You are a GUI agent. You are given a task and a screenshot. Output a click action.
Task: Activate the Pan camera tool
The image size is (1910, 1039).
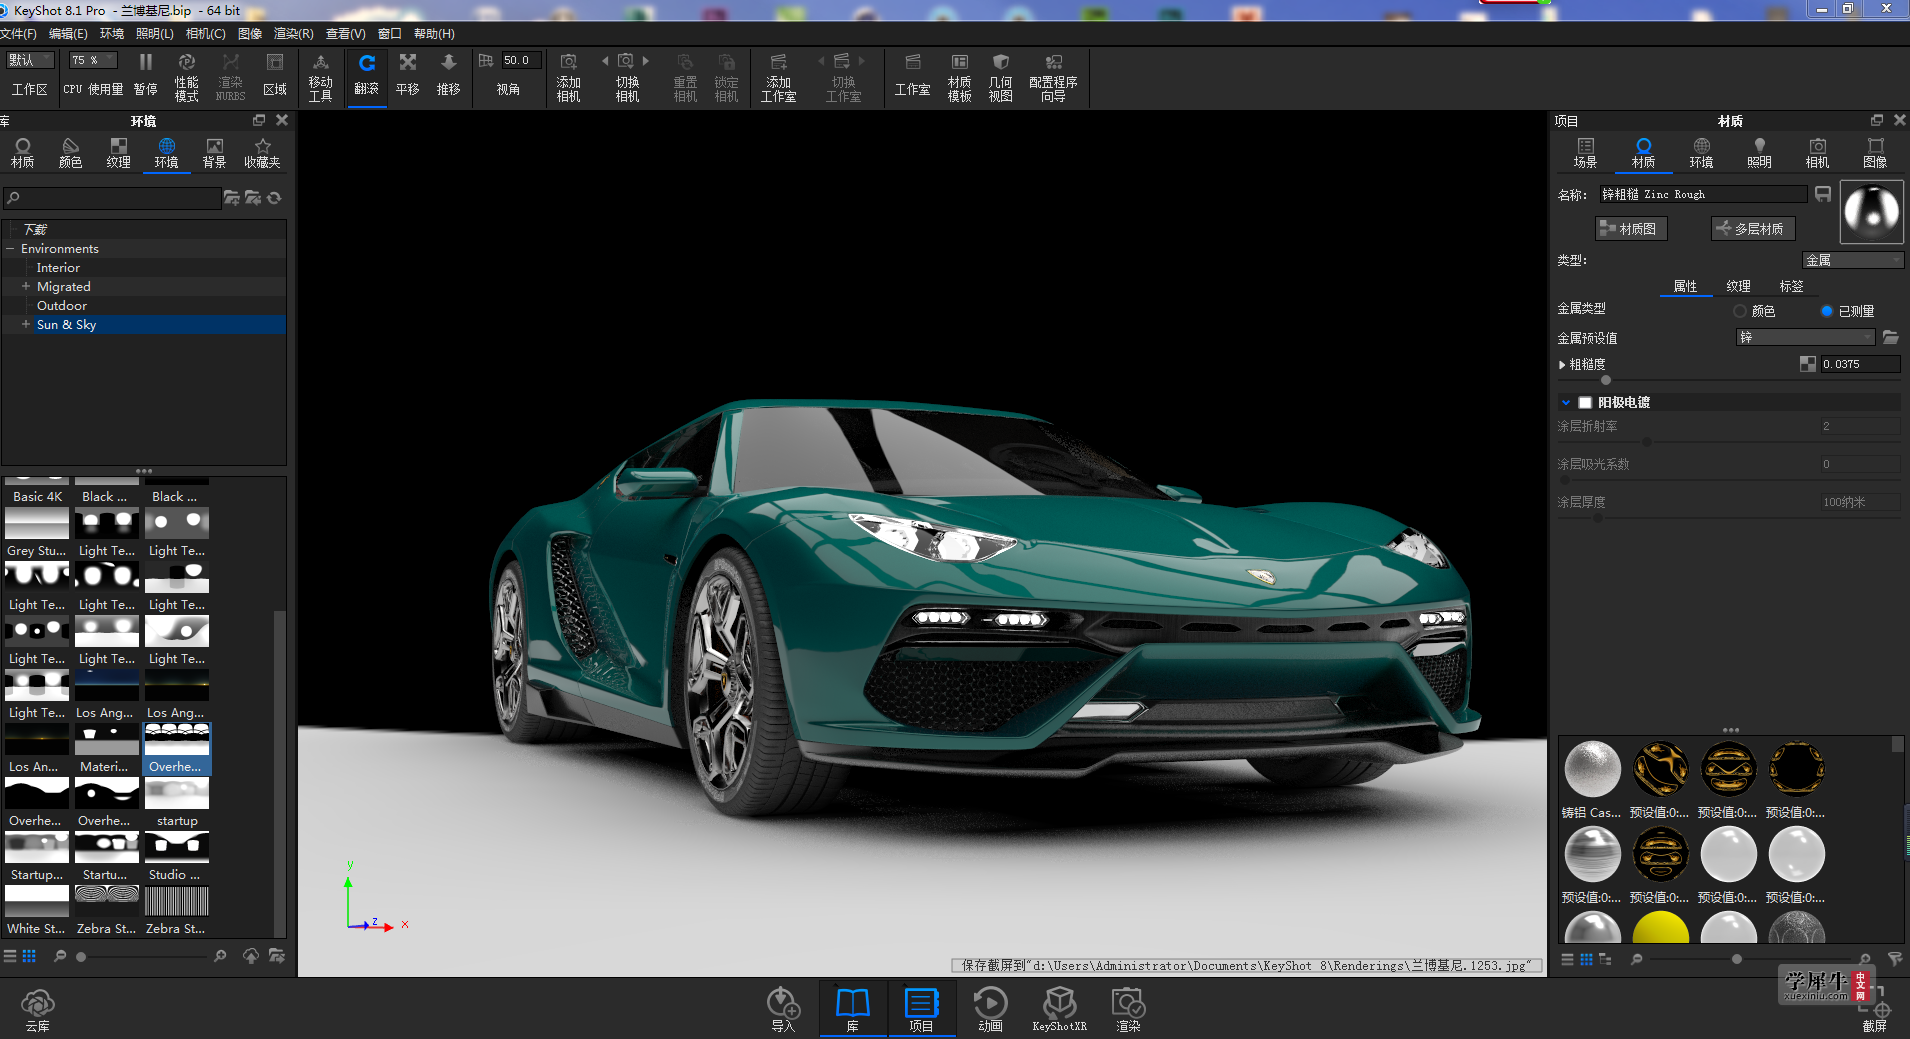[x=408, y=76]
